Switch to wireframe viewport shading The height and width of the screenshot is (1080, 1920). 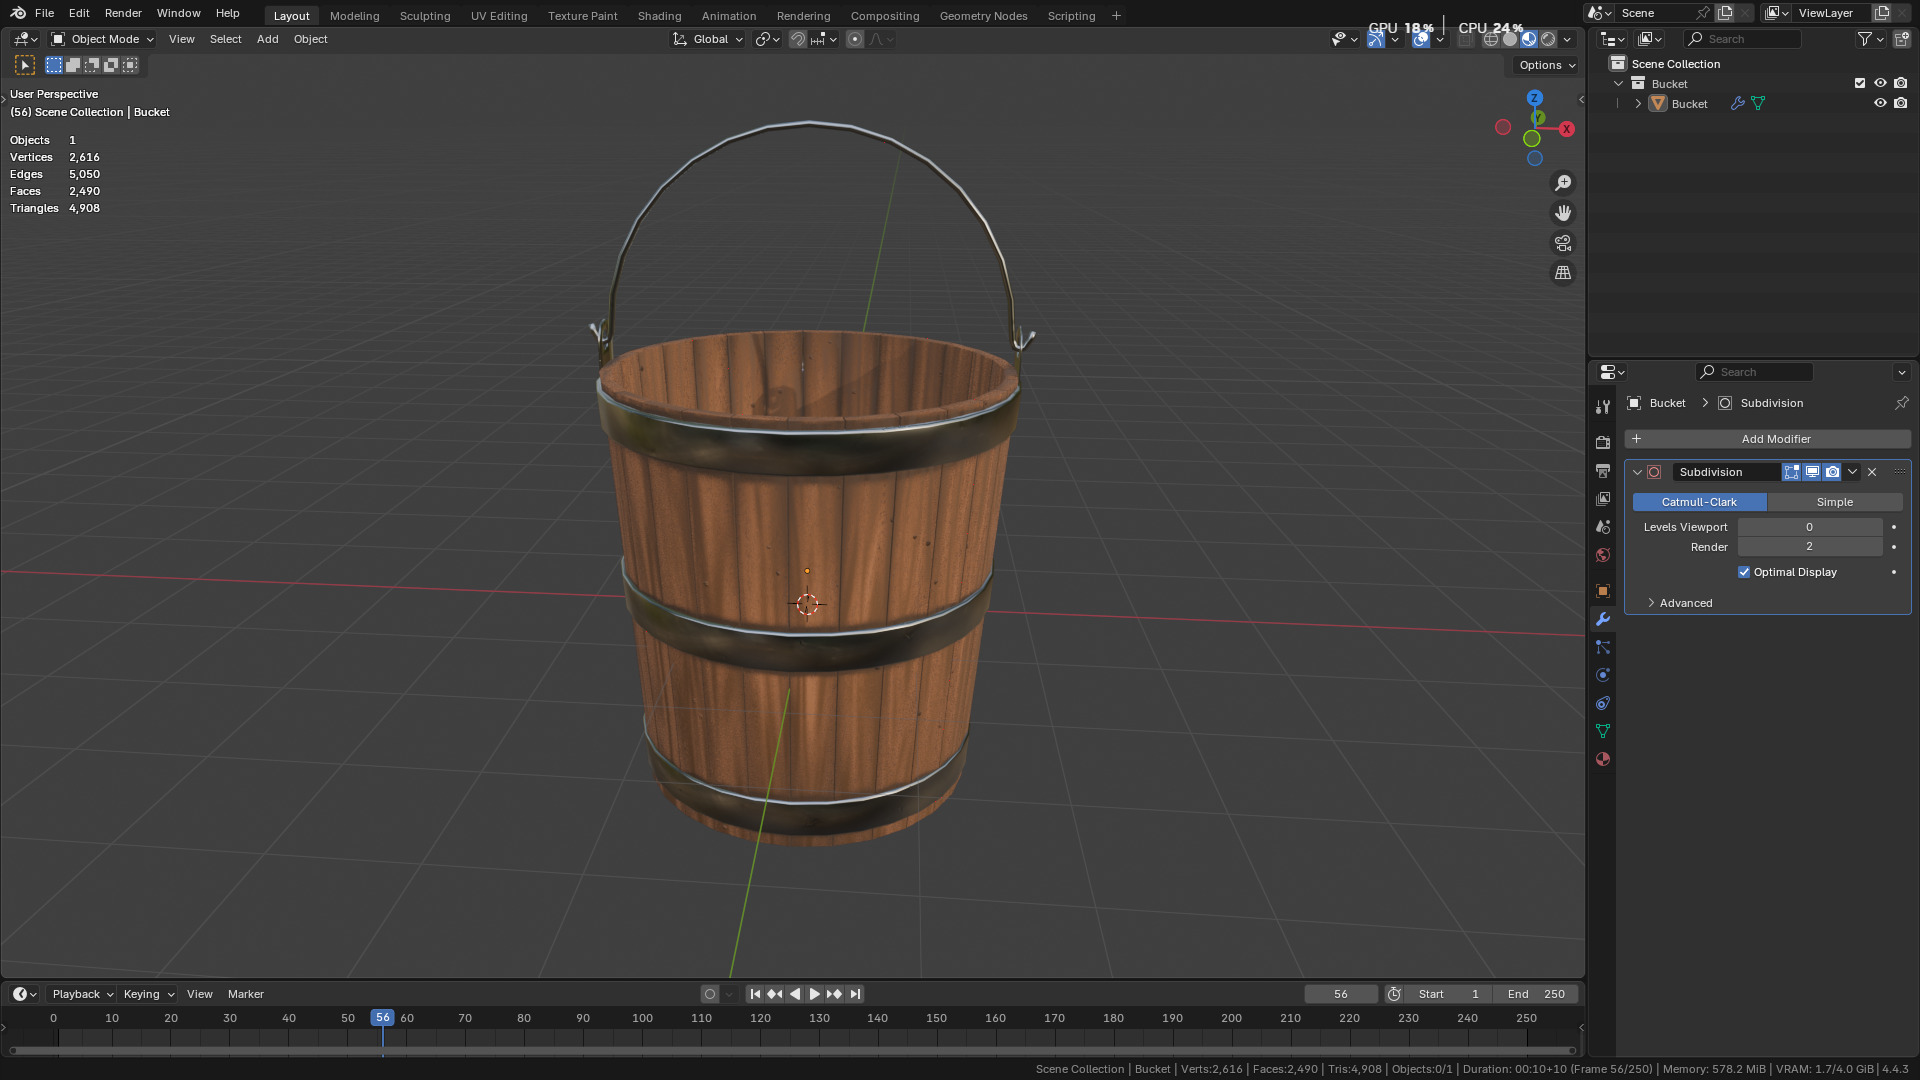click(1491, 39)
